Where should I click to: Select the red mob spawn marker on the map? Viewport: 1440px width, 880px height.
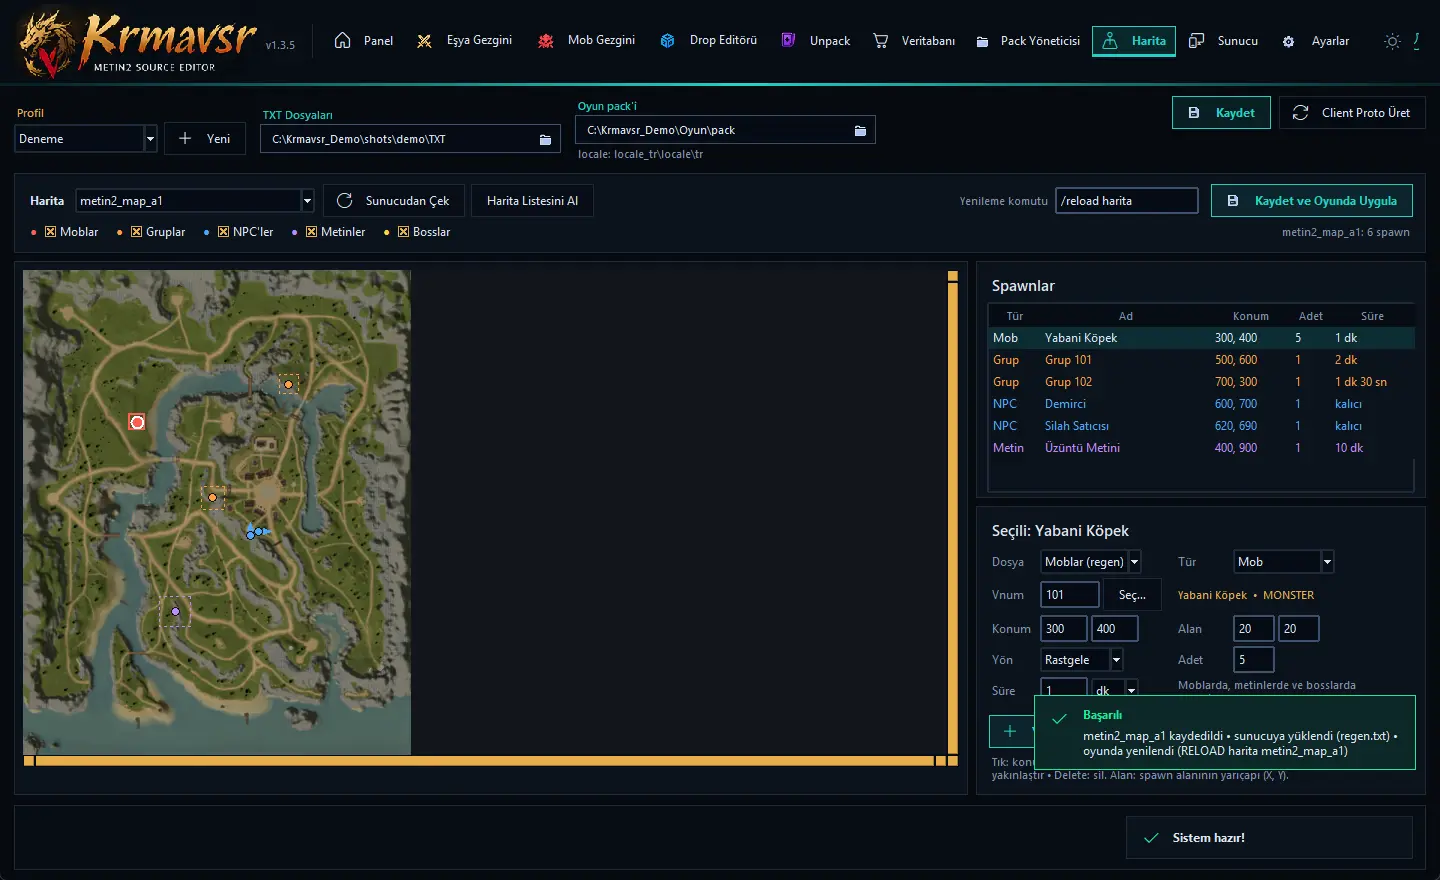click(x=137, y=422)
